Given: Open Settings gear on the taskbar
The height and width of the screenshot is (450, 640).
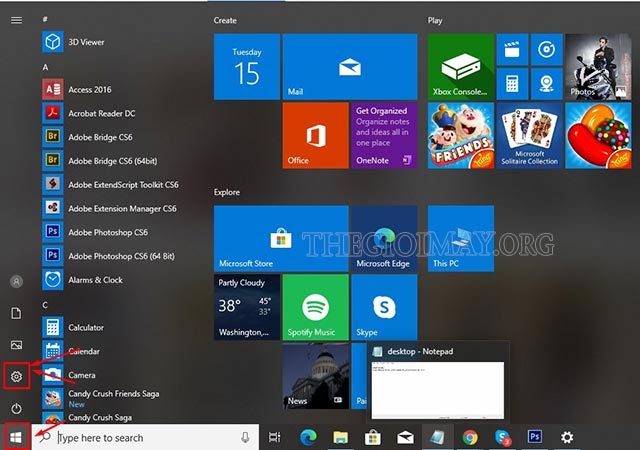Looking at the screenshot, I should point(567,437).
